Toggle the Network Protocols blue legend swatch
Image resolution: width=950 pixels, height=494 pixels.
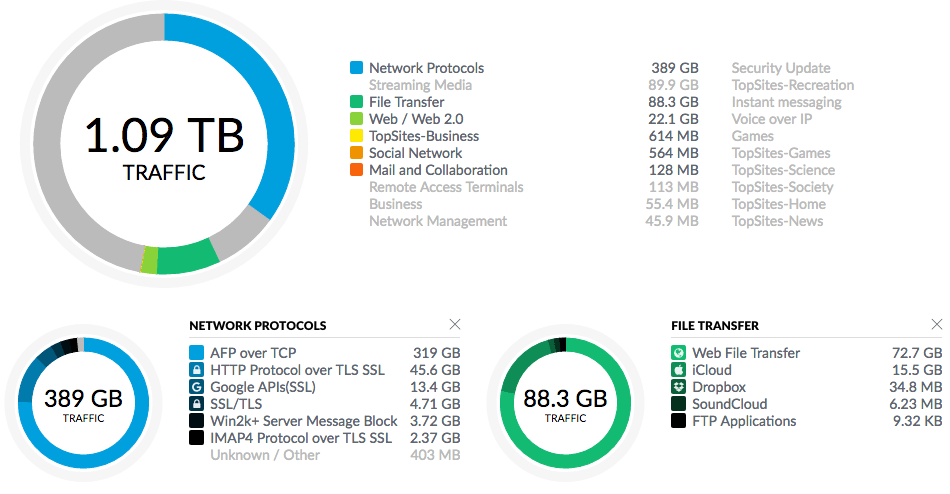pyautogui.click(x=356, y=67)
